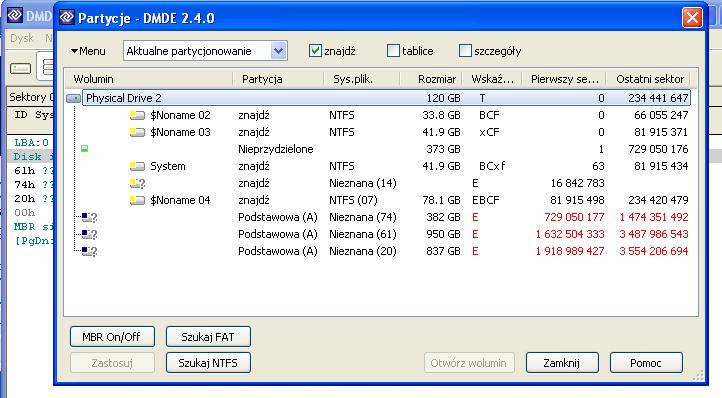Select the Physical Drive 2 row
722x398 pixels.
(x=386, y=98)
